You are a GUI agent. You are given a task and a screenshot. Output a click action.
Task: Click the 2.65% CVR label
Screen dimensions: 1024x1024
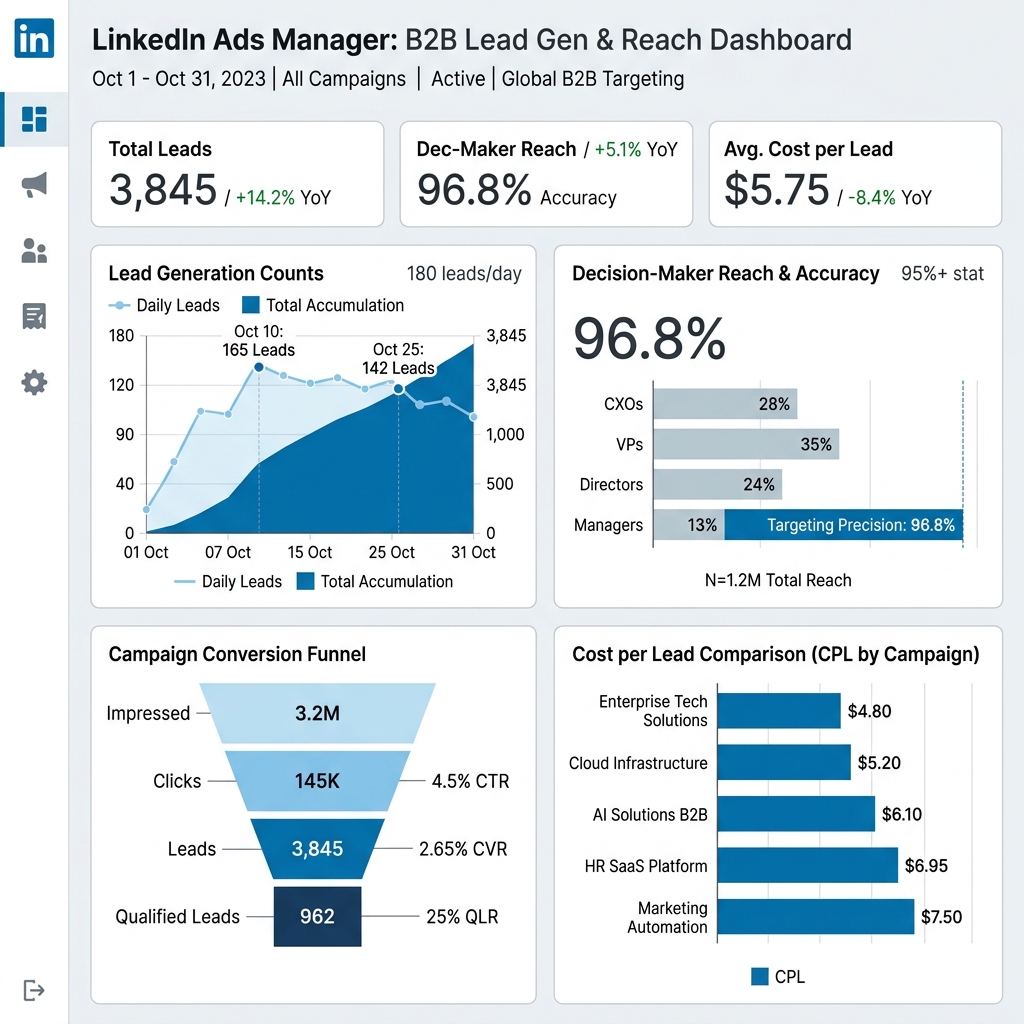[x=463, y=849]
